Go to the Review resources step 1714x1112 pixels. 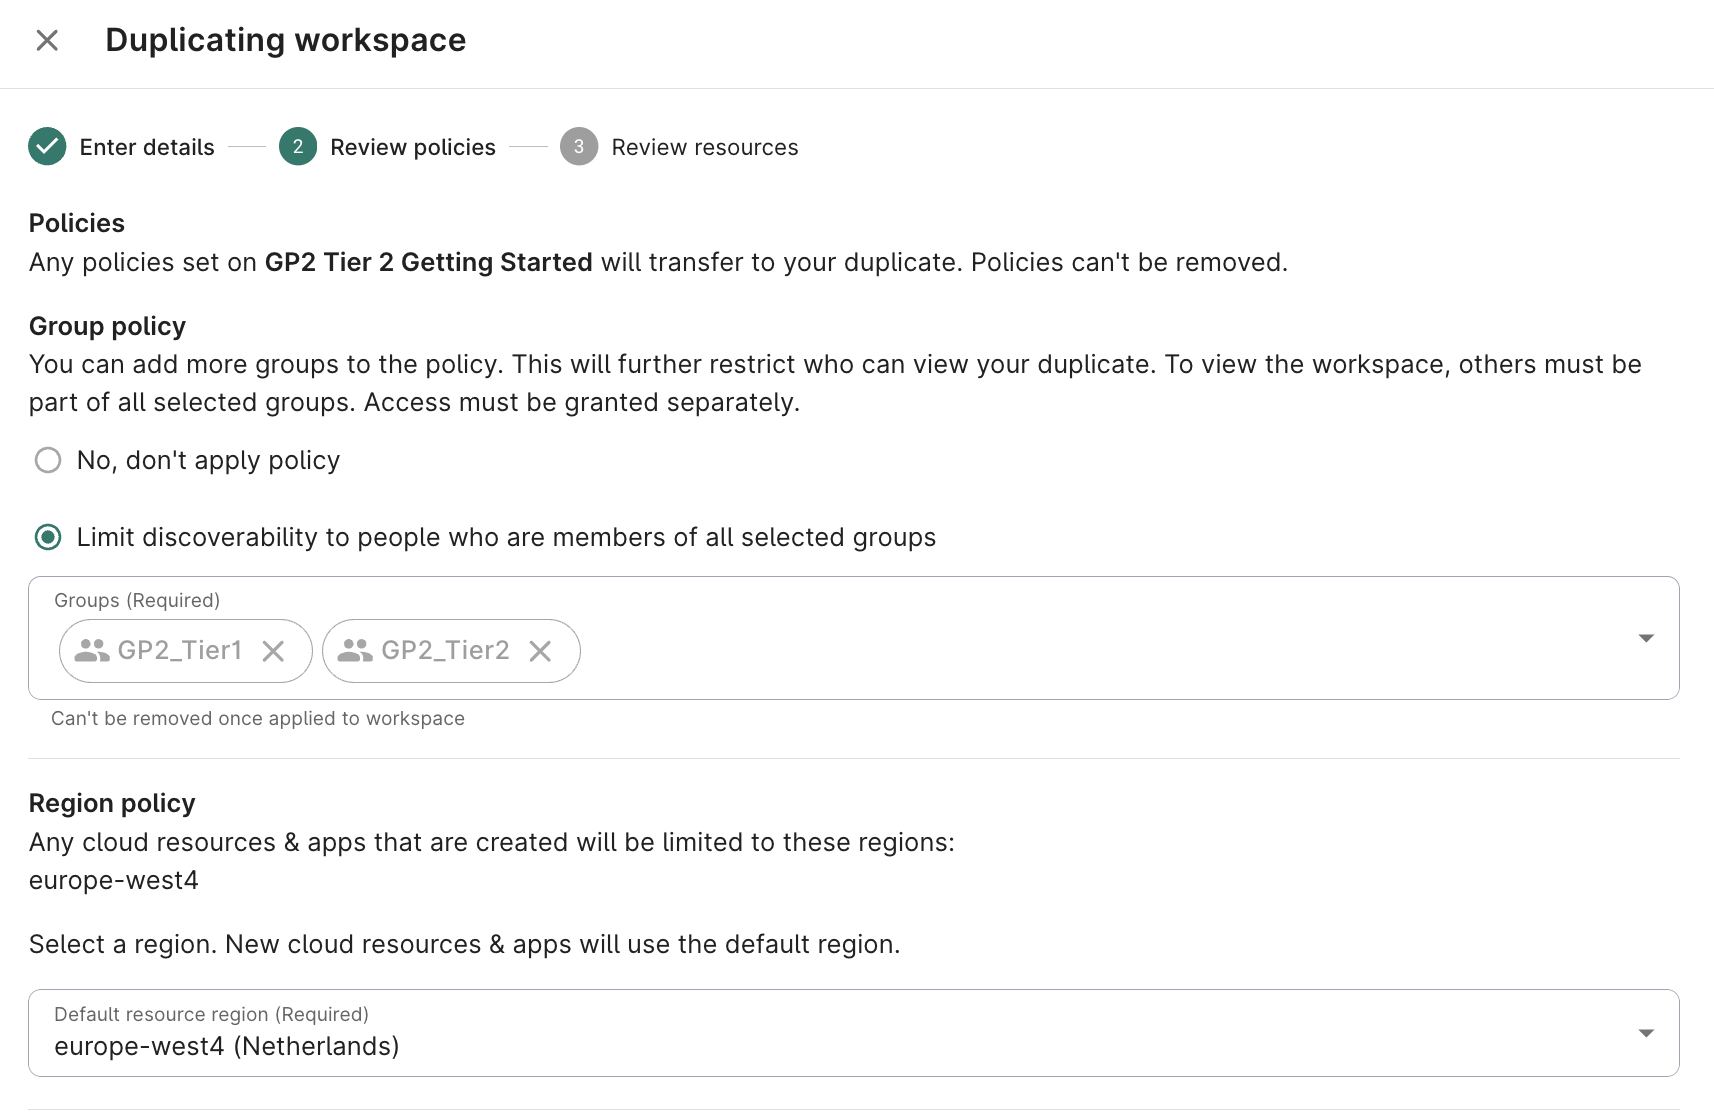[704, 146]
